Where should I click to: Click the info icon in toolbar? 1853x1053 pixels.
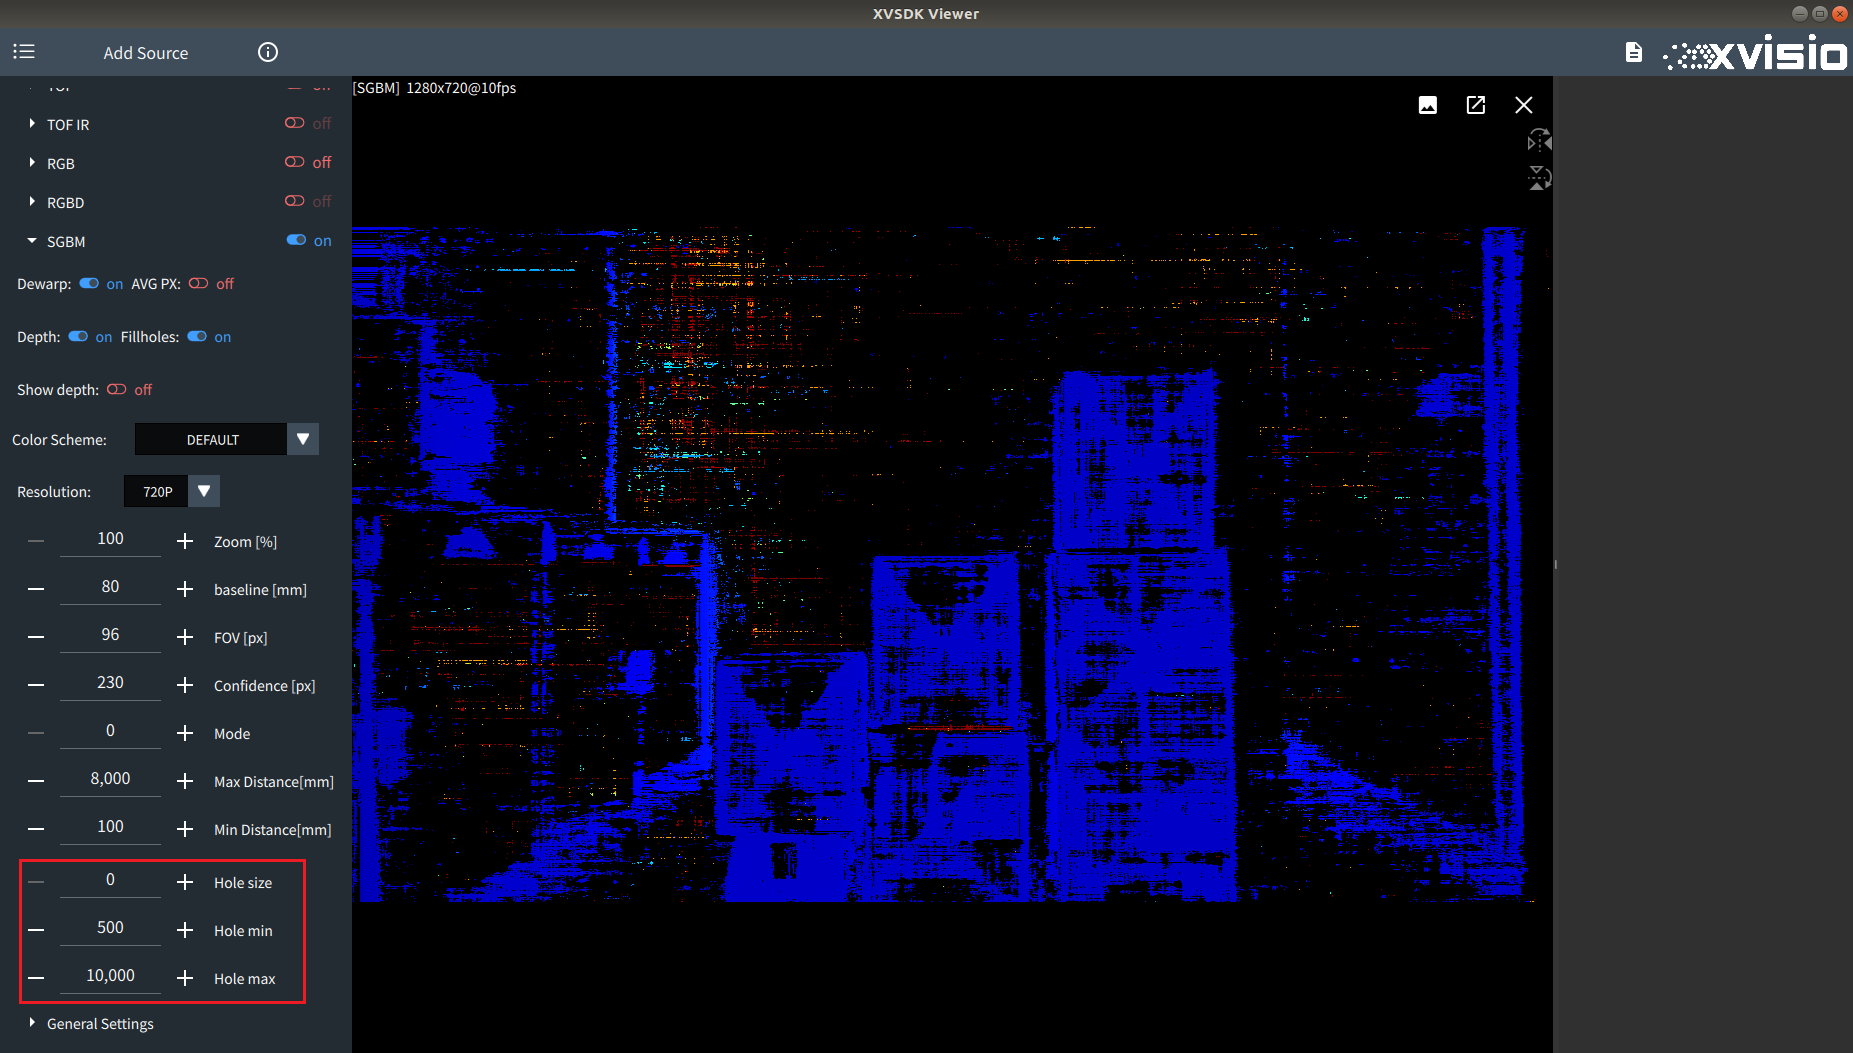coord(268,52)
